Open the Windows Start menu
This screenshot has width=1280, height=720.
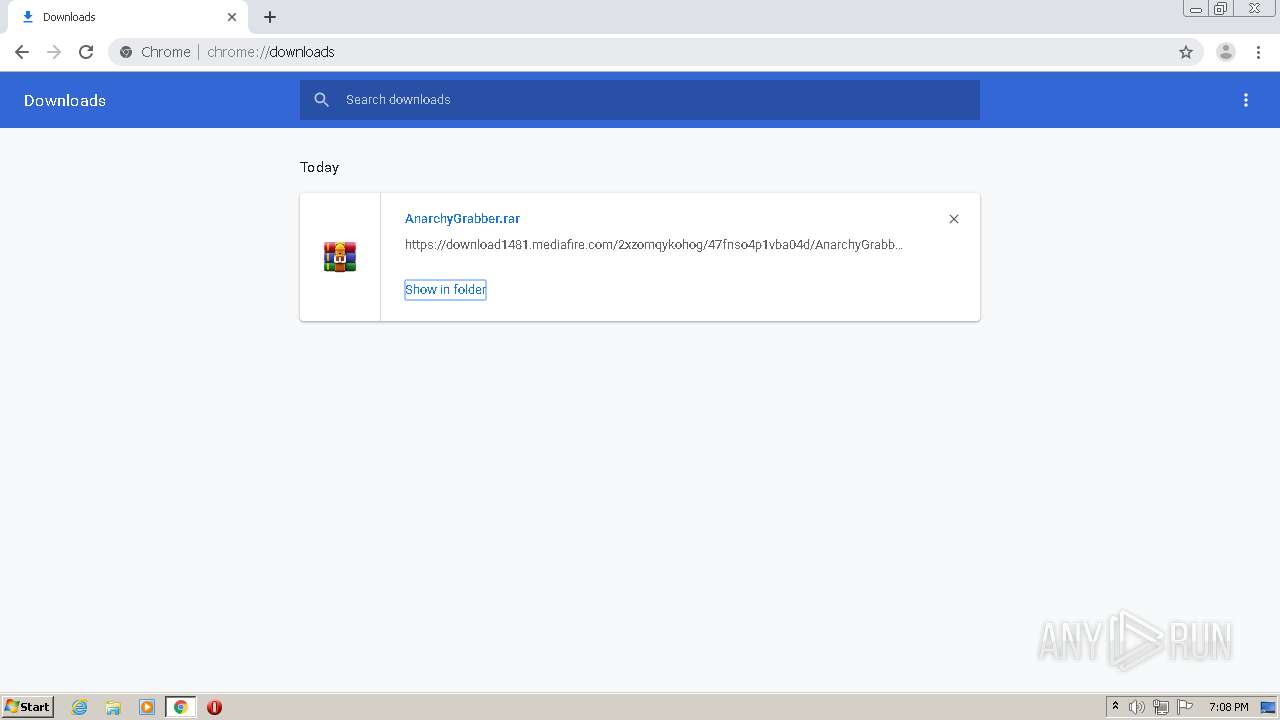(28, 707)
